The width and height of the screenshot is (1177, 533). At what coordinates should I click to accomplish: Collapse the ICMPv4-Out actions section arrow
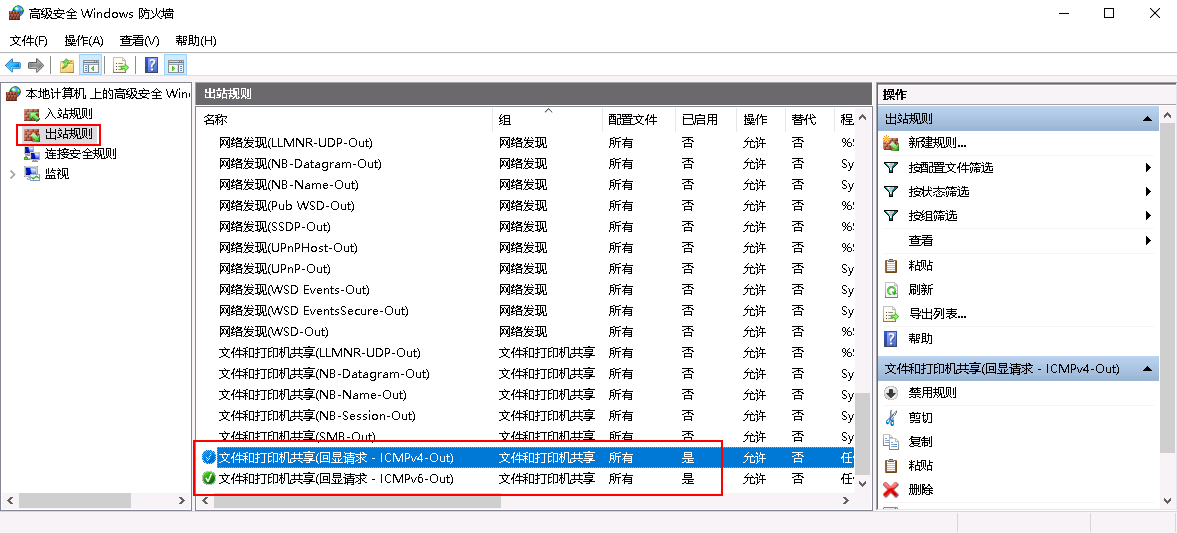[x=1147, y=369]
